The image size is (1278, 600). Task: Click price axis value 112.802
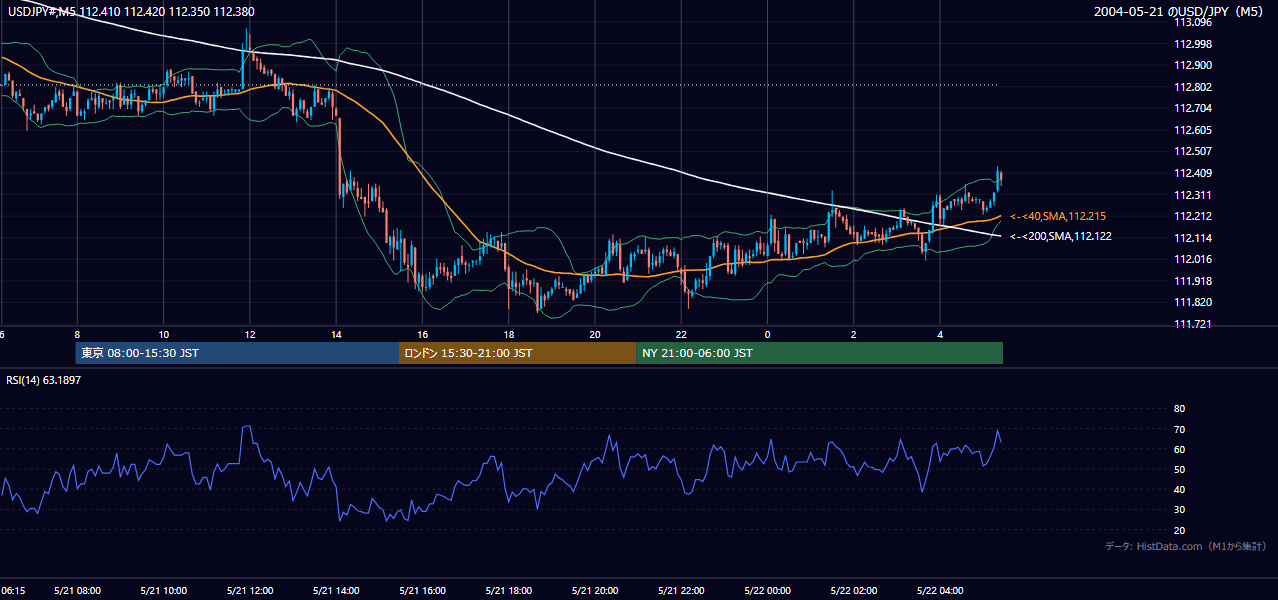pyautogui.click(x=1192, y=87)
